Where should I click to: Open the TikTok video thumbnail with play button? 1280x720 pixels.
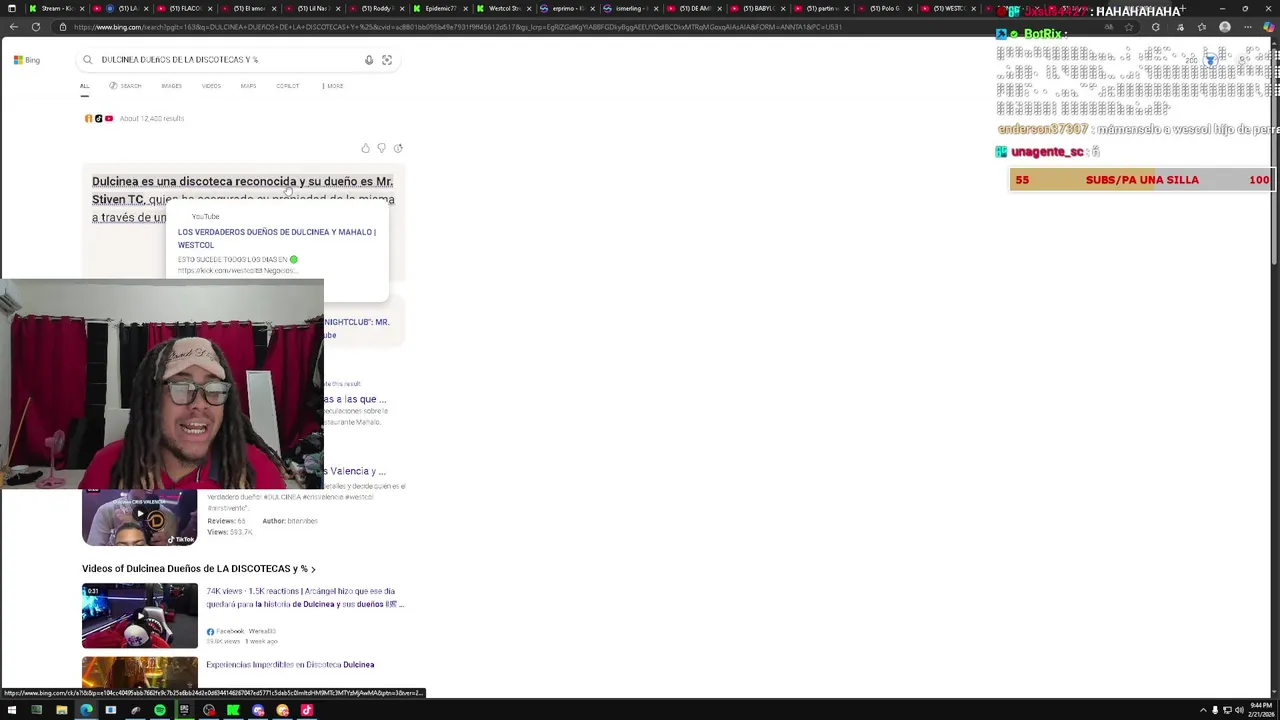click(x=140, y=518)
